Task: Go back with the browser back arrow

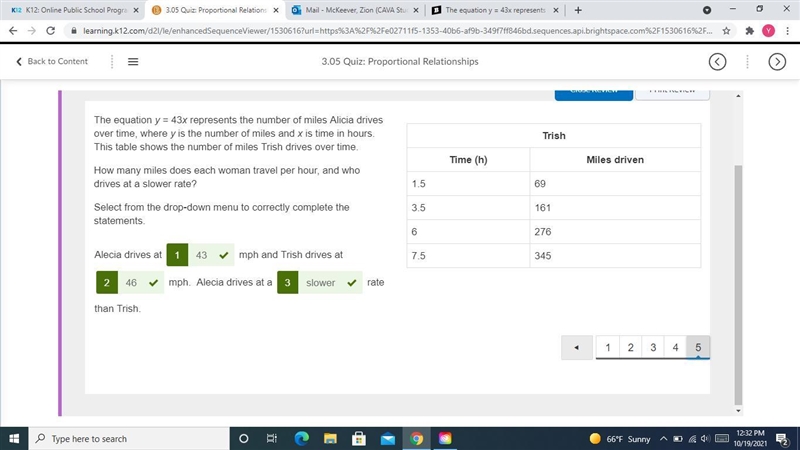Action: tap(13, 31)
